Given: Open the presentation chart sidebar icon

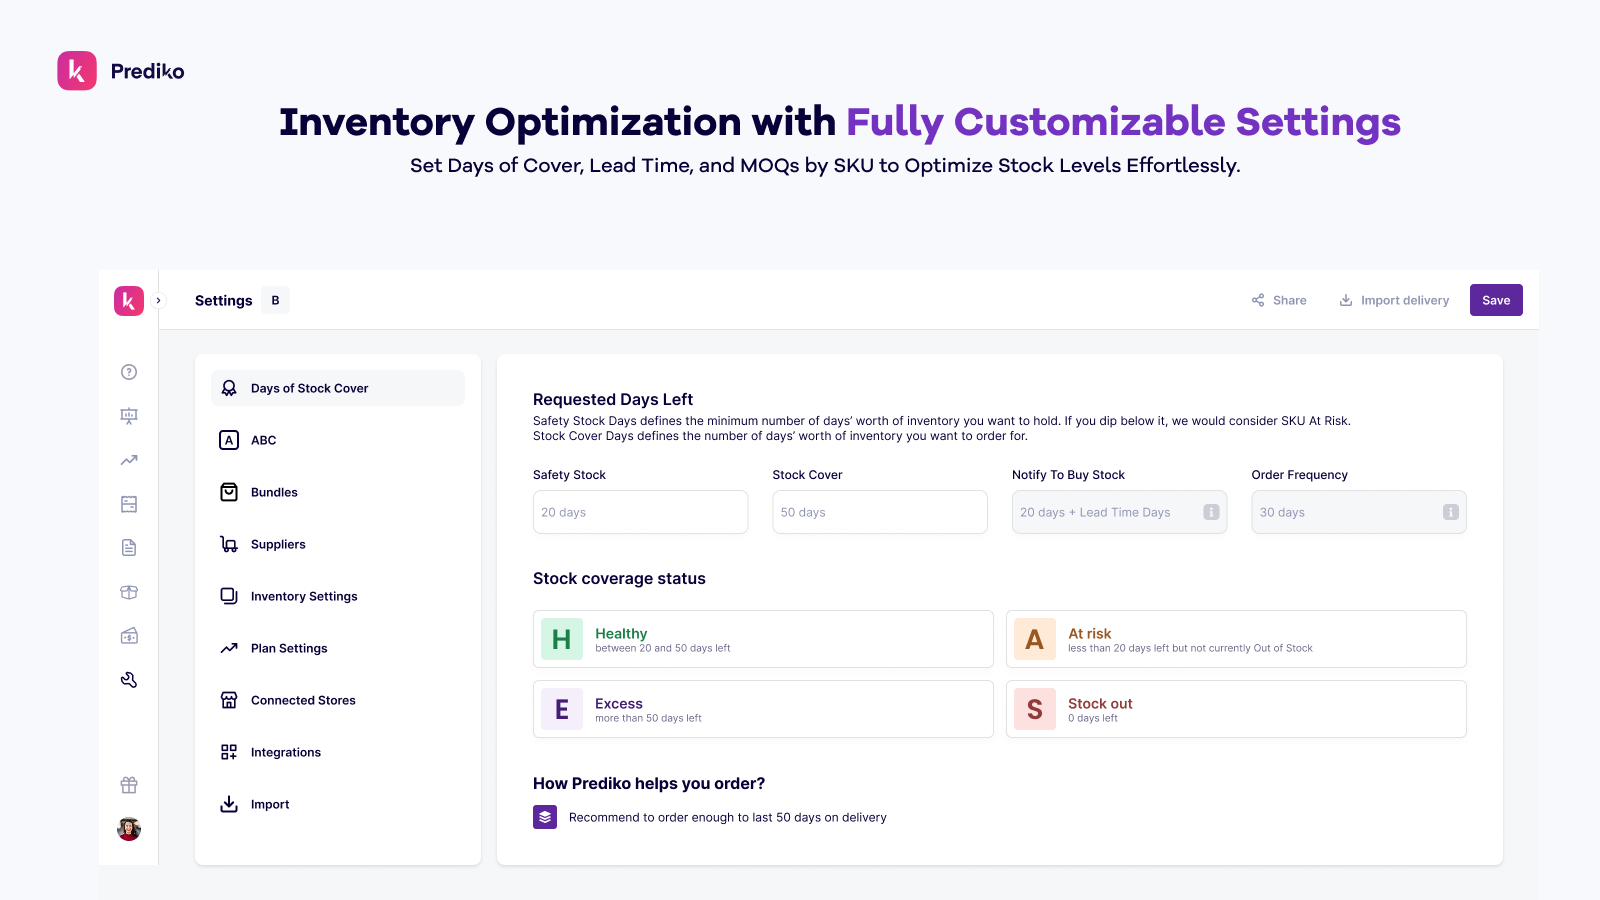Looking at the screenshot, I should tap(129, 416).
